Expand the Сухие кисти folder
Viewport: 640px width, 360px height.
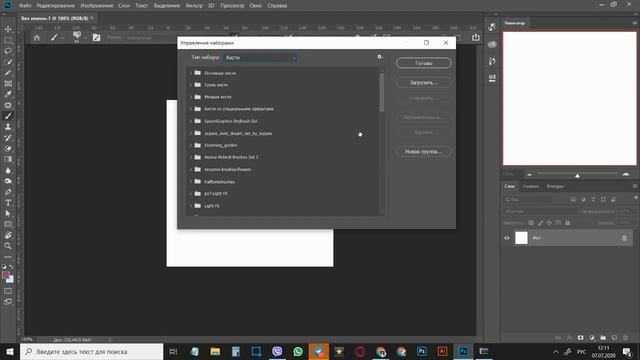click(191, 85)
